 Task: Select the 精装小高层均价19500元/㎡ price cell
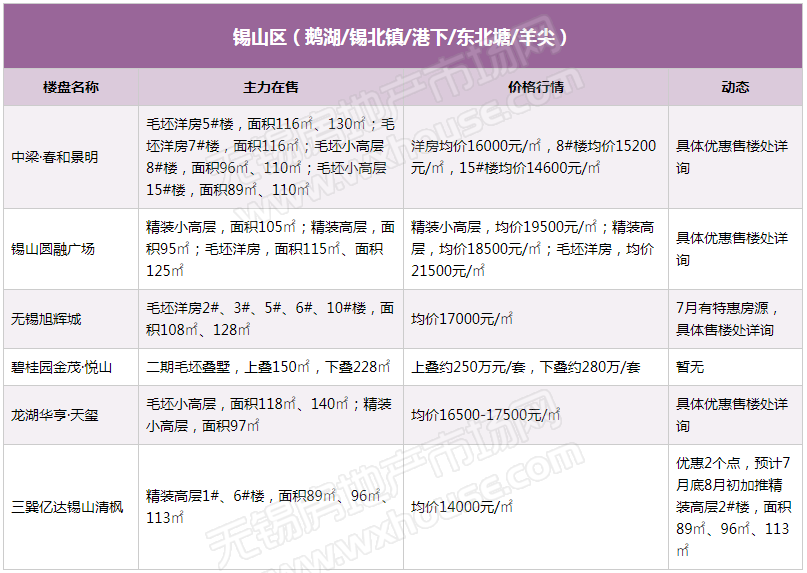pos(534,248)
